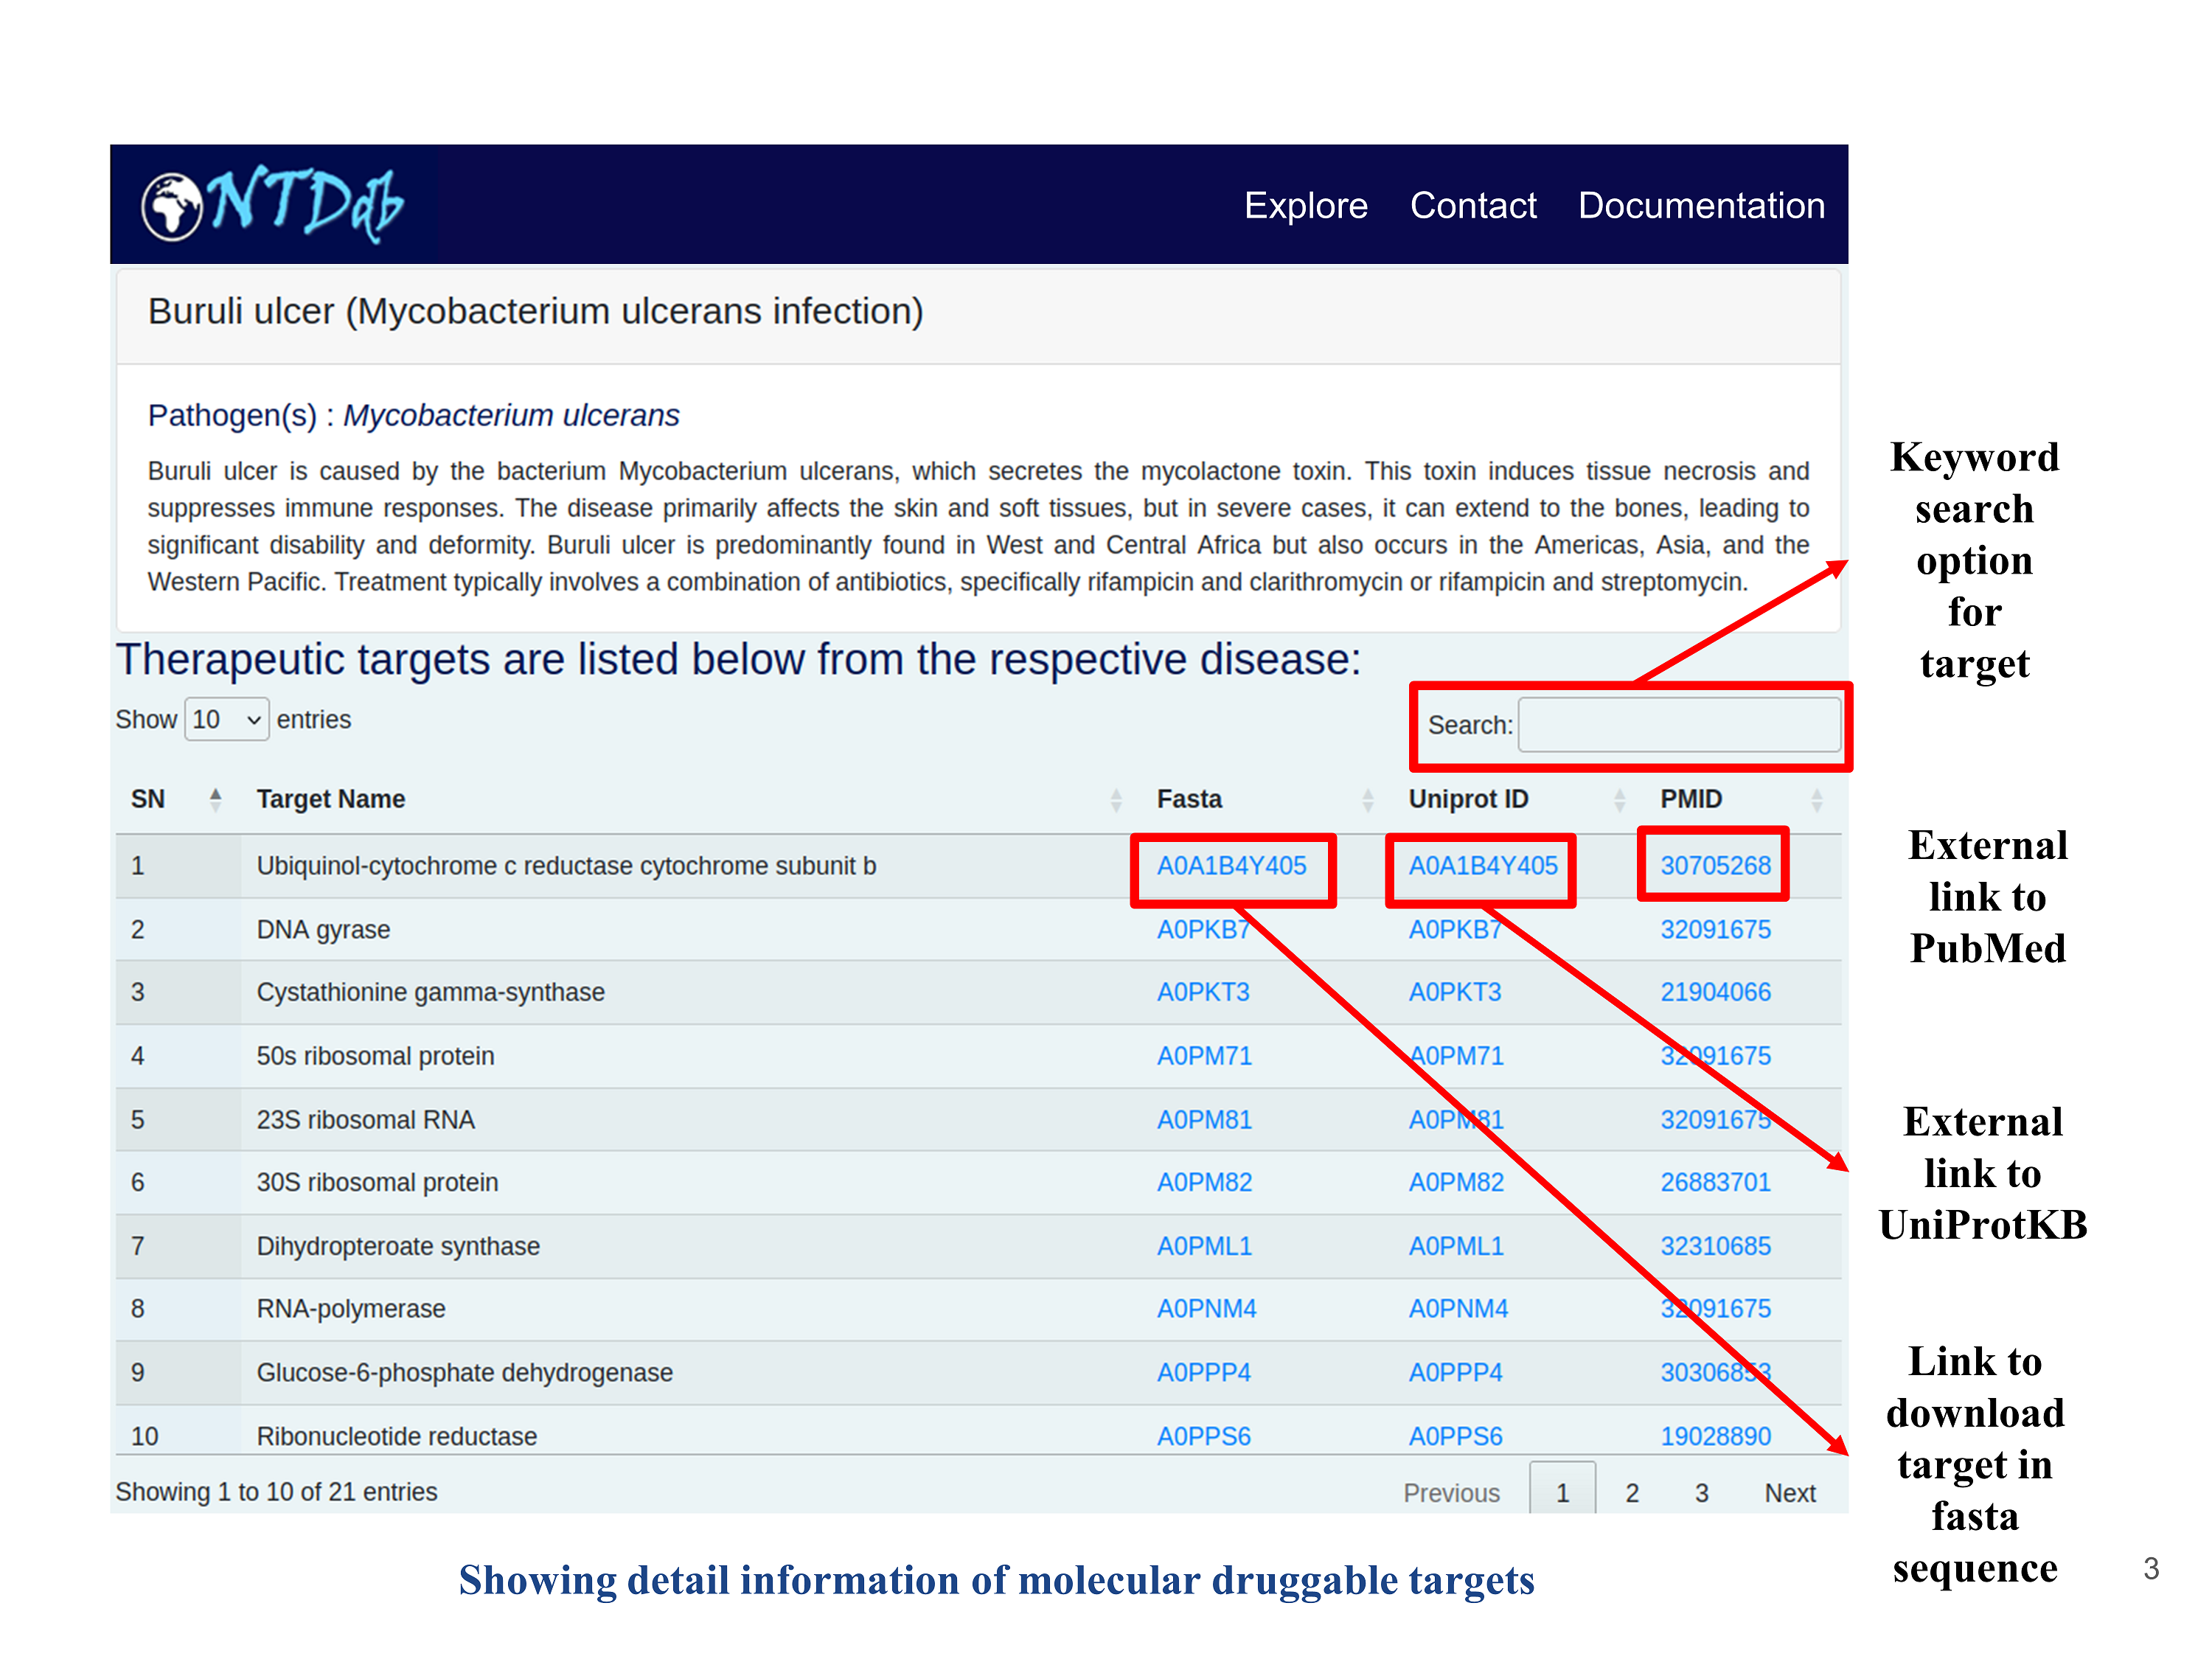Download A0PML1 fasta for Dihydropteroate synthase

tap(1203, 1247)
